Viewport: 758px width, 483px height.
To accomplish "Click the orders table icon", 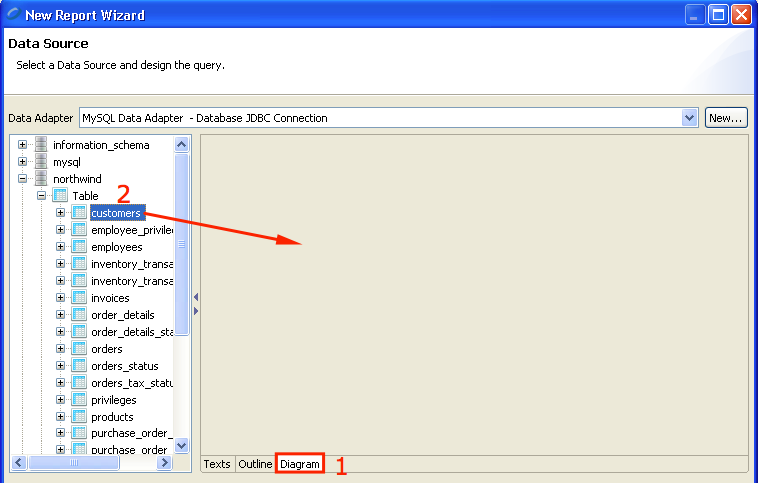I will (x=79, y=349).
